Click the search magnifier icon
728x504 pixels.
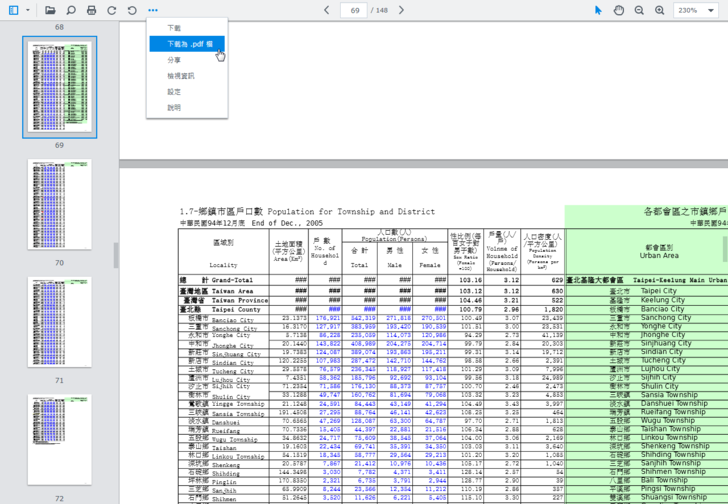pos(71,10)
